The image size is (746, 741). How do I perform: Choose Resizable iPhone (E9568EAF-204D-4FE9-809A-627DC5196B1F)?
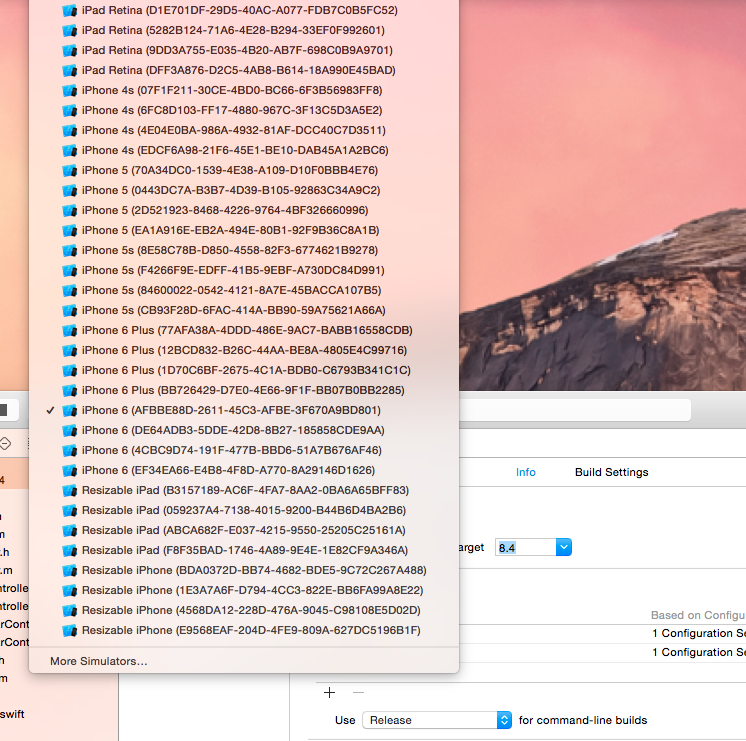coord(244,630)
